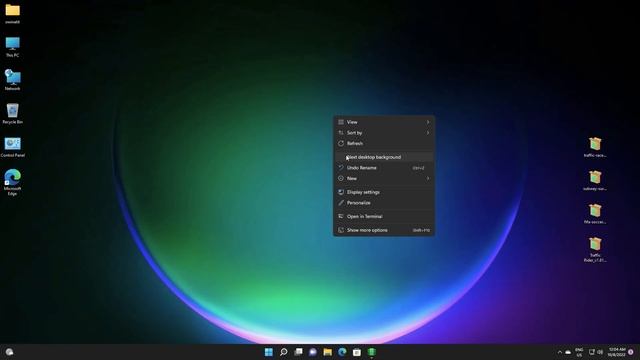Open Search from the taskbar
This screenshot has width=640, height=360.
[283, 352]
